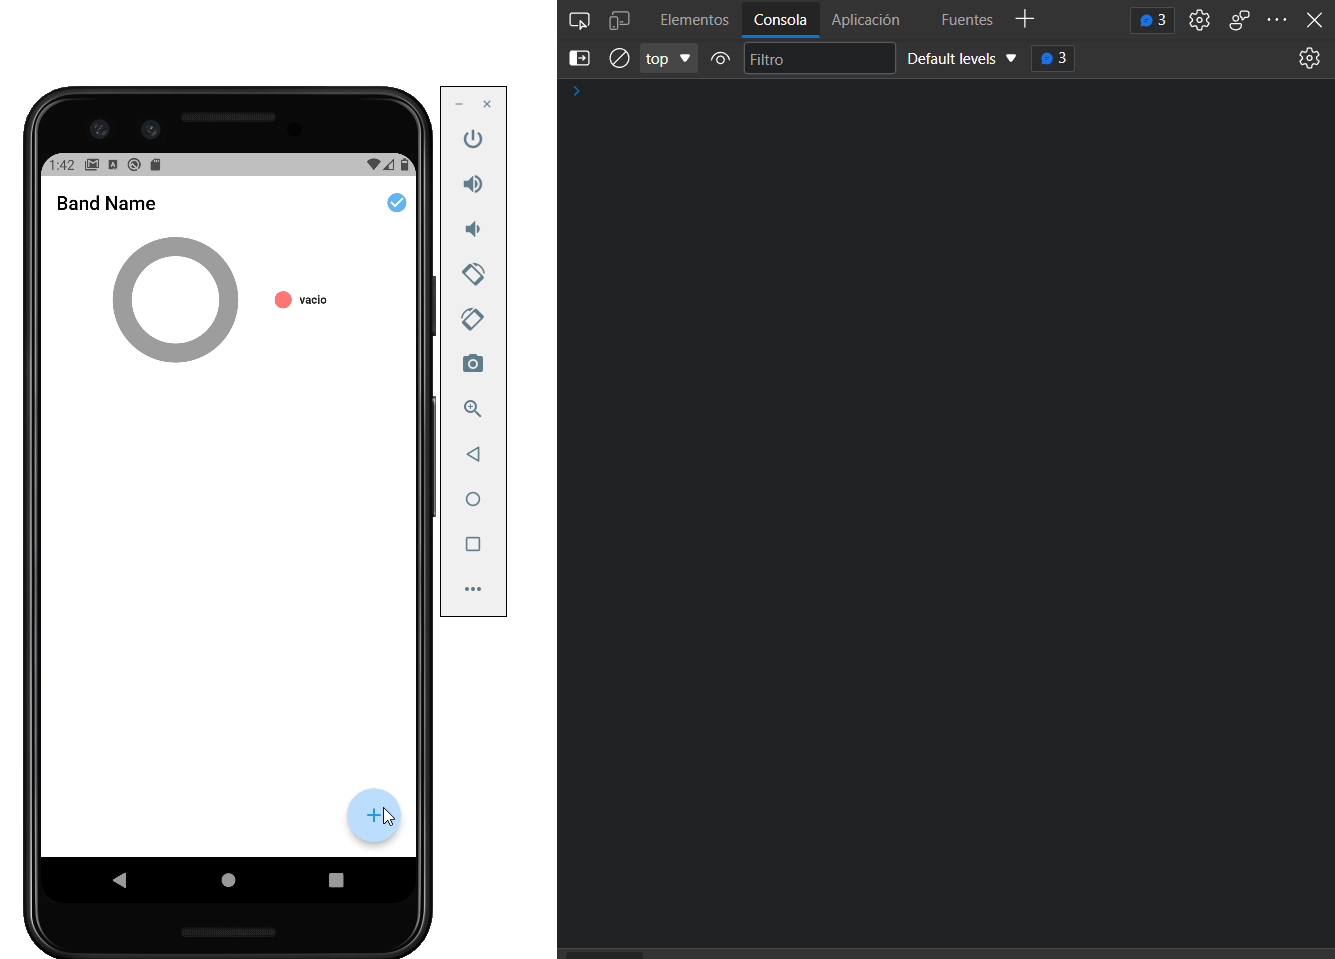Click the DevTools inspect element icon
1335x959 pixels.
[x=579, y=20]
